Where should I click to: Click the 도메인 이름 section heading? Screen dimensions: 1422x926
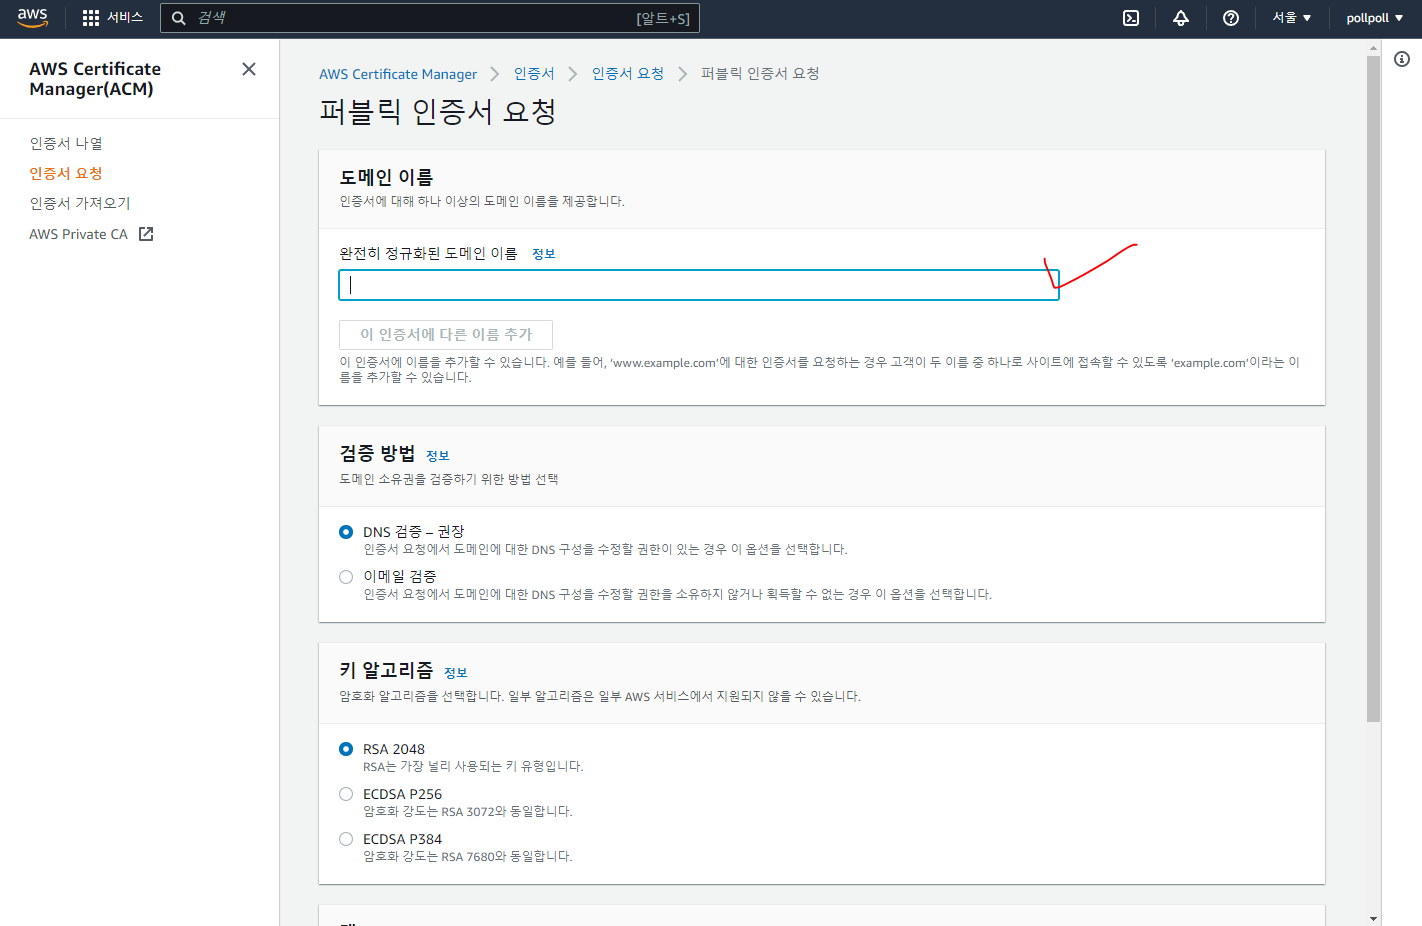pyautogui.click(x=386, y=177)
